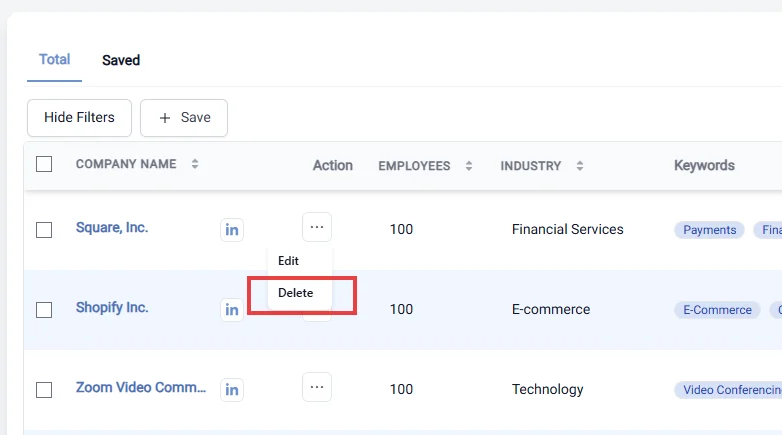Open the Shopify Inc. company link
The image size is (782, 435).
tap(112, 307)
